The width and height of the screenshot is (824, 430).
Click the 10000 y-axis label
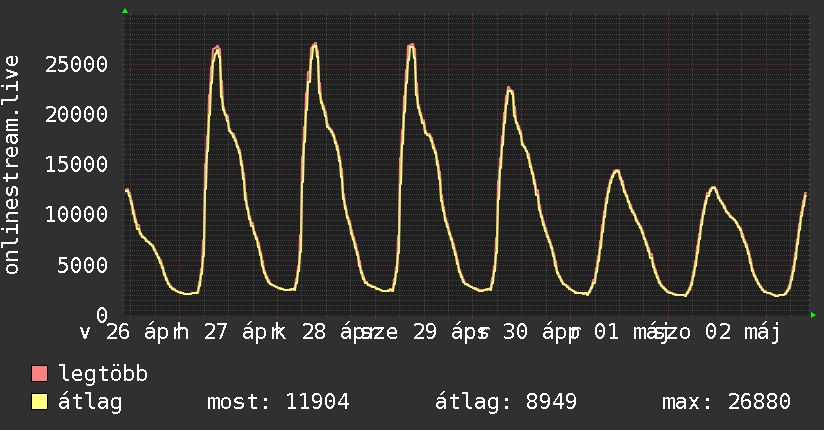point(76,214)
